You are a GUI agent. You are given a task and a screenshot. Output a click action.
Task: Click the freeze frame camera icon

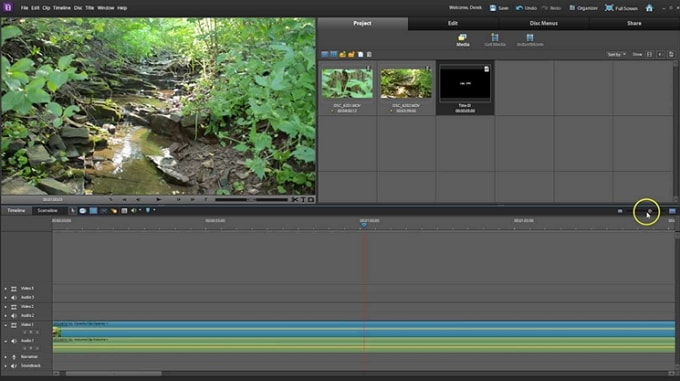click(x=311, y=199)
